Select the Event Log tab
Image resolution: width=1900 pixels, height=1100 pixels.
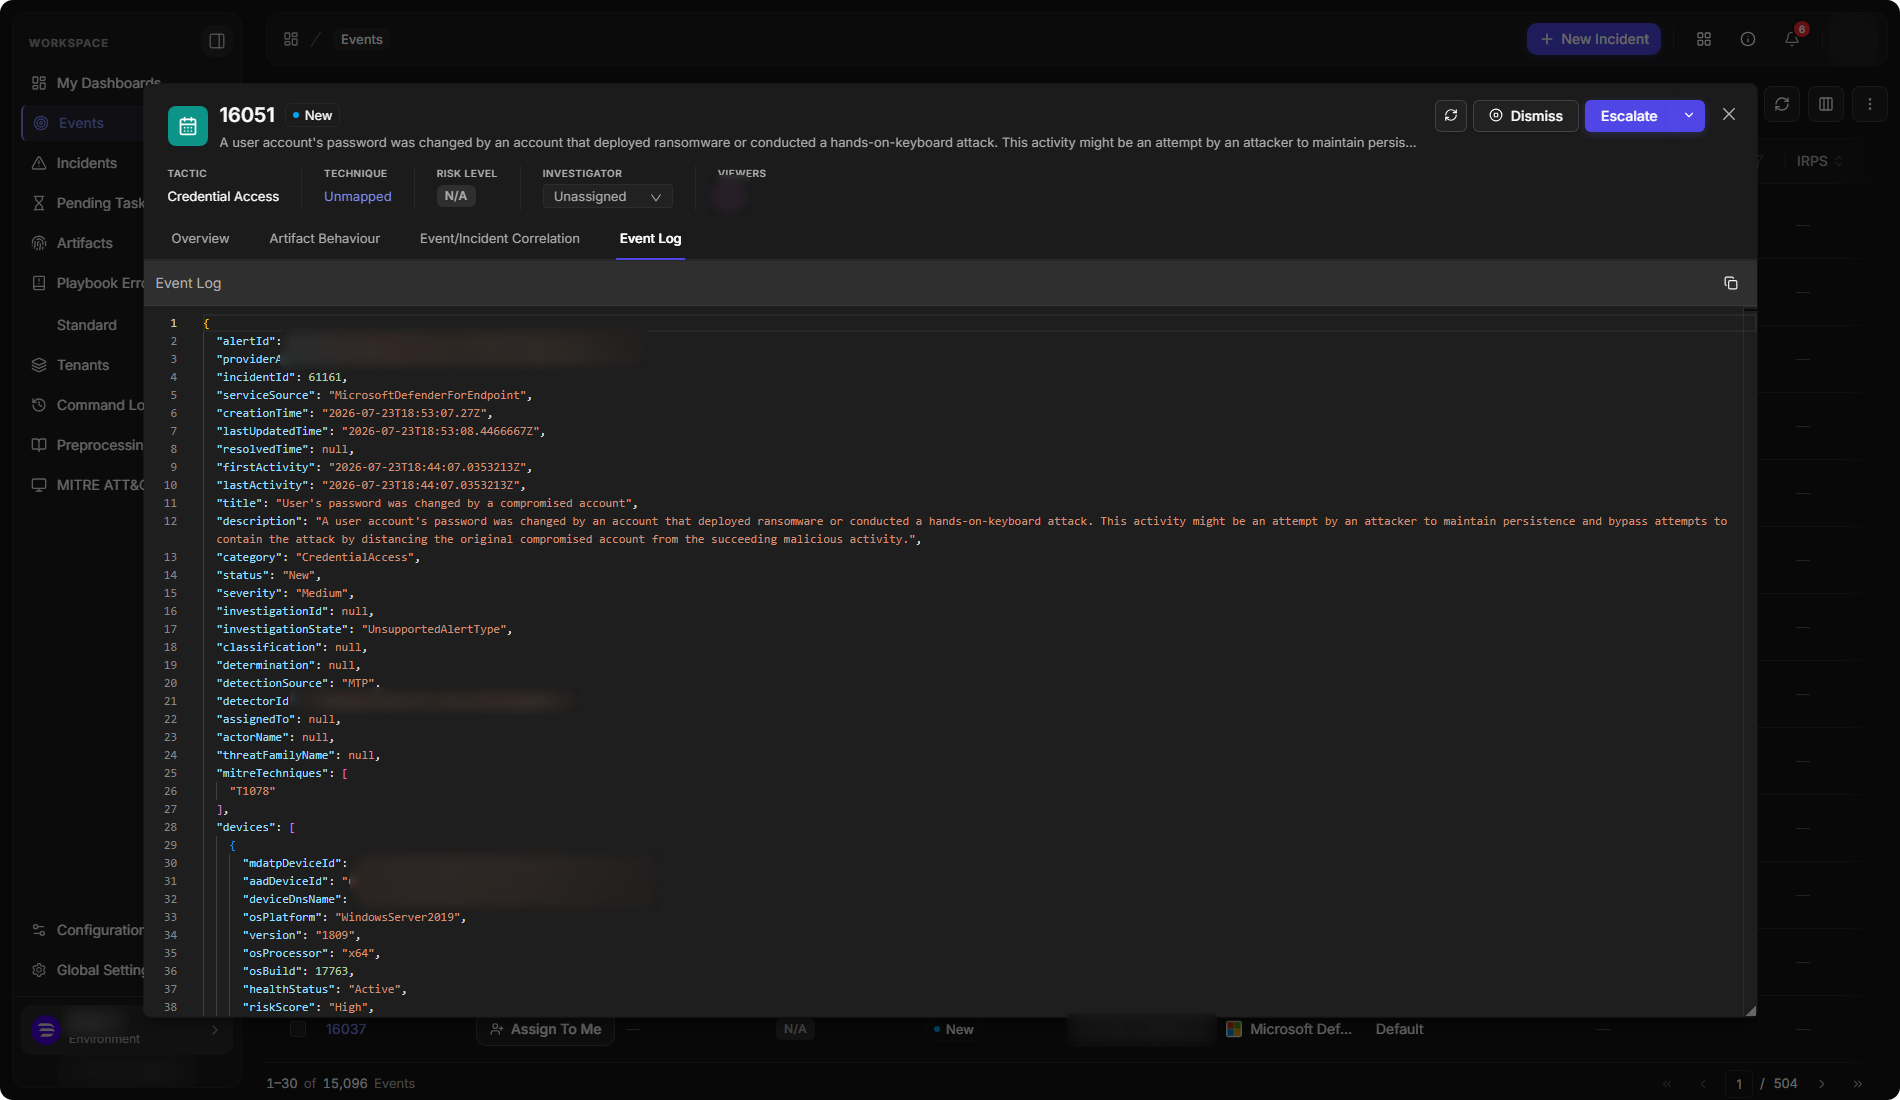[650, 239]
